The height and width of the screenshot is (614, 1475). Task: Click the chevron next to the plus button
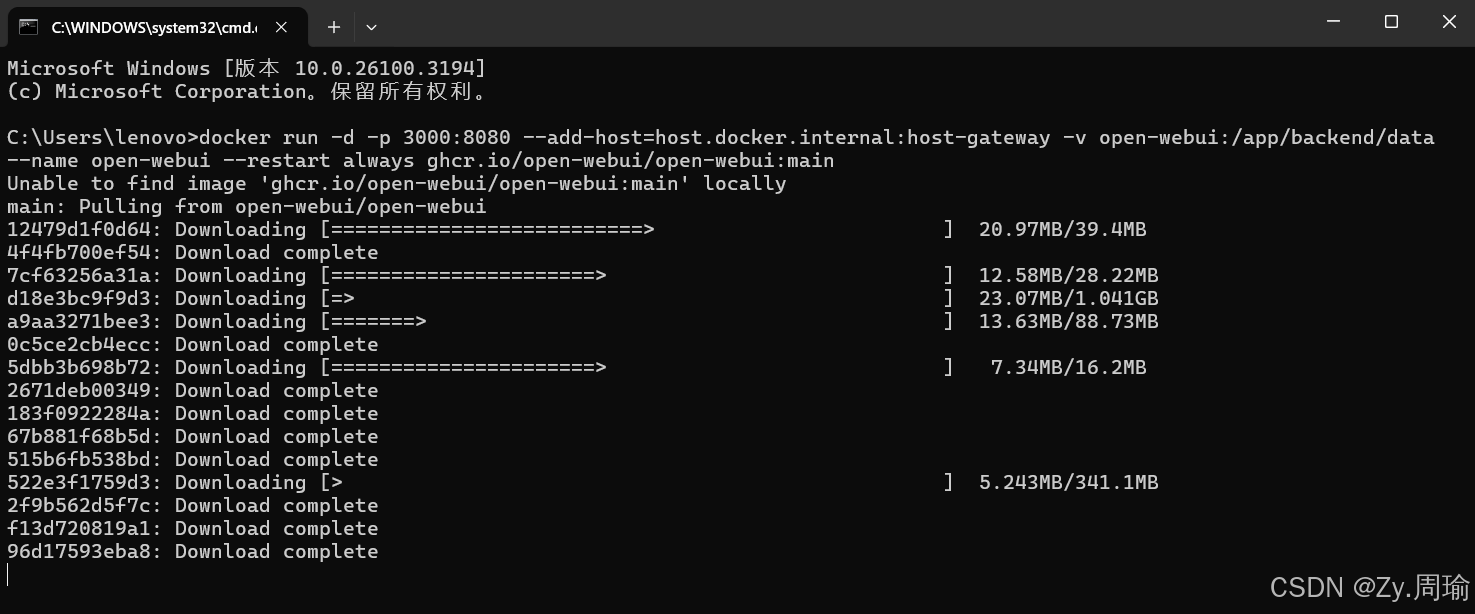(x=371, y=27)
